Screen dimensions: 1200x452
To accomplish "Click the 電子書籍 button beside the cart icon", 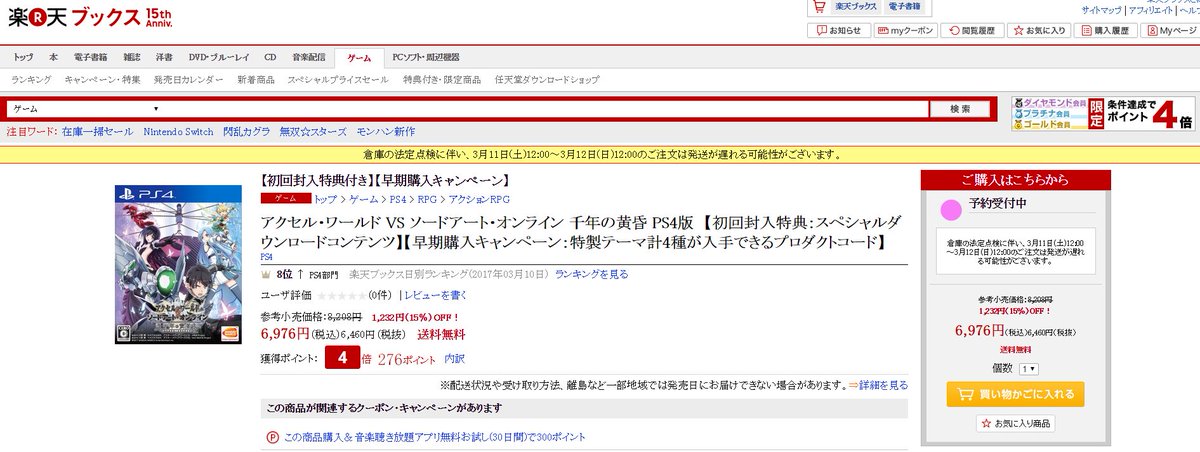I will 904,6.
